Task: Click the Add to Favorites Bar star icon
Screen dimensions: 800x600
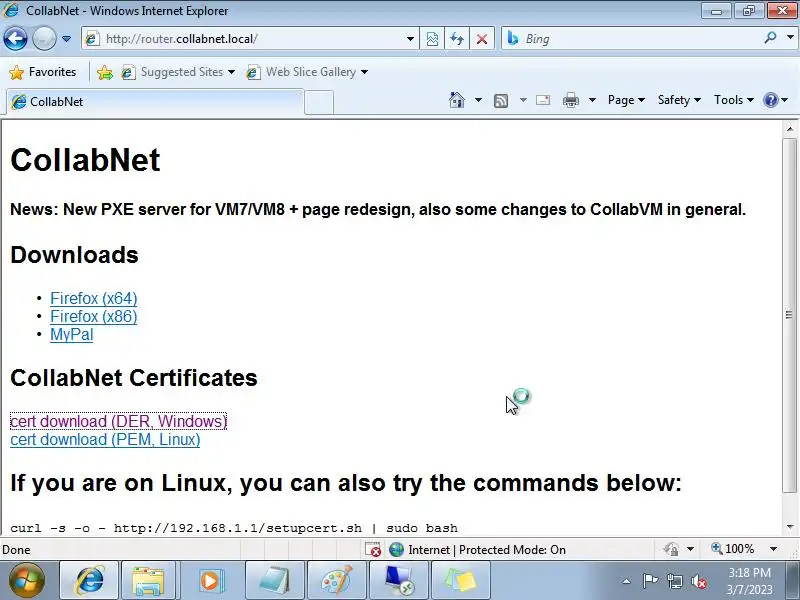Action: click(105, 72)
